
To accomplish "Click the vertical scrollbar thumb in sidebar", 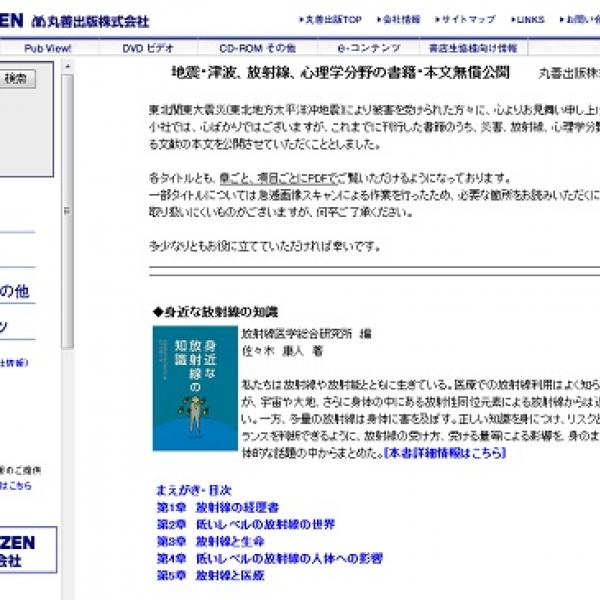I will [x=68, y=212].
